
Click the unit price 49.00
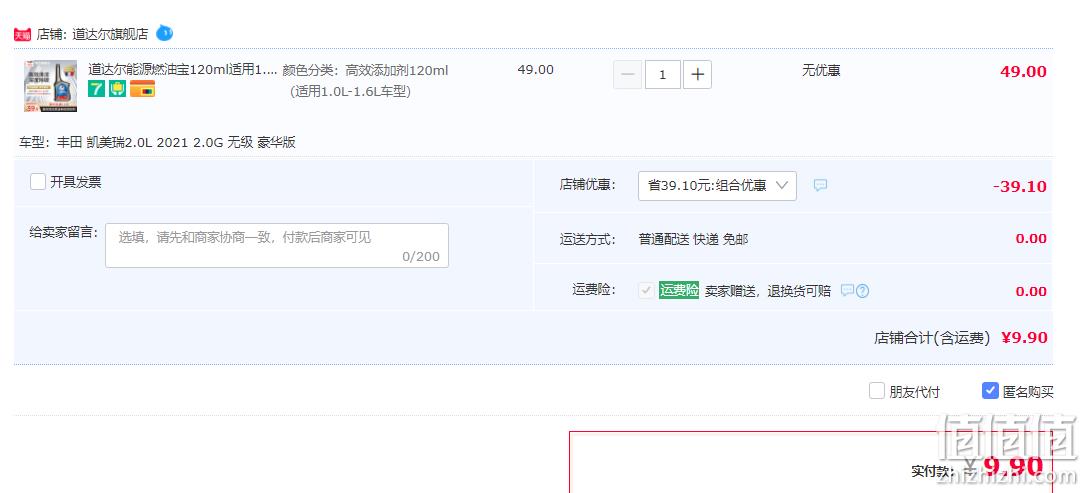click(535, 70)
